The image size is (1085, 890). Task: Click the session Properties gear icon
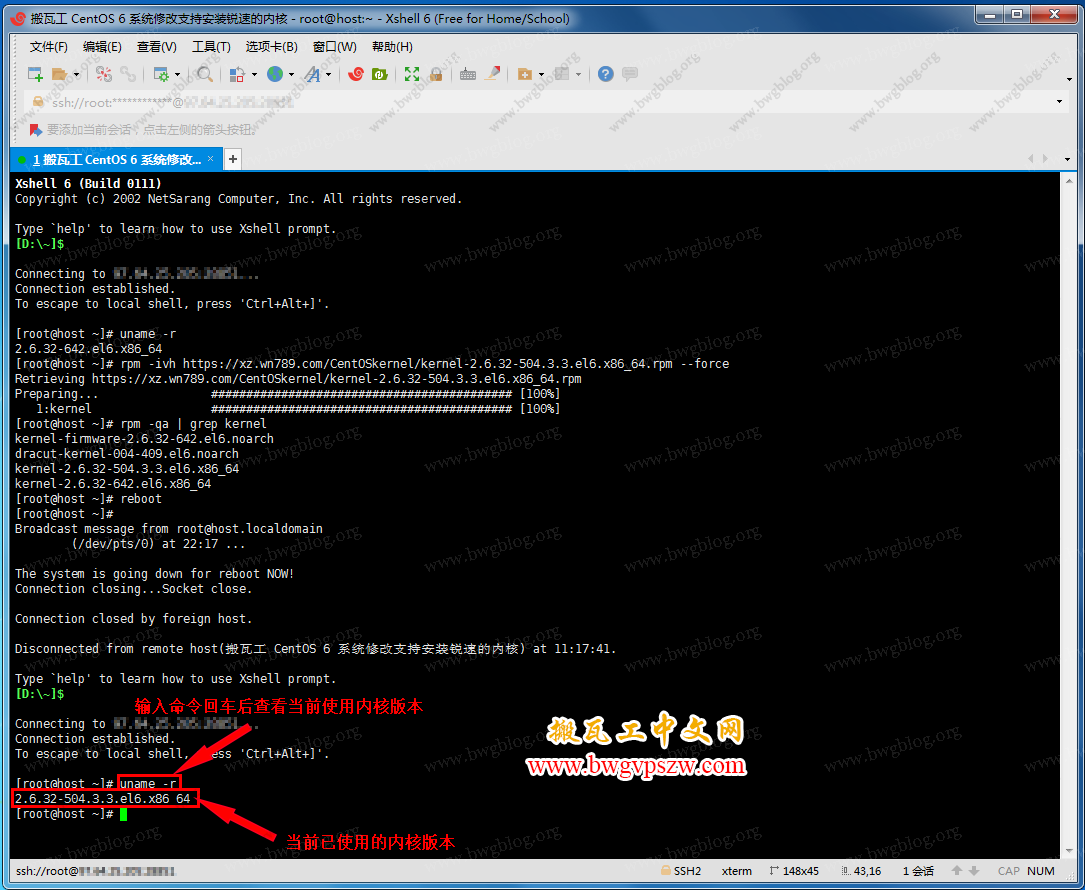pyautogui.click(x=161, y=74)
